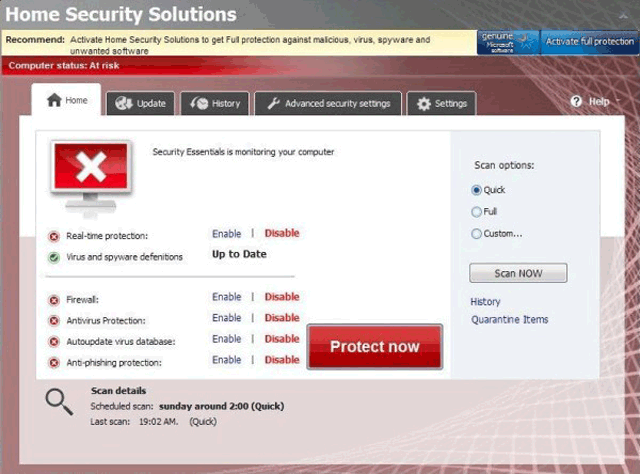Open the Advanced security settings tab
Screen dimensions: 640x474
[328, 103]
